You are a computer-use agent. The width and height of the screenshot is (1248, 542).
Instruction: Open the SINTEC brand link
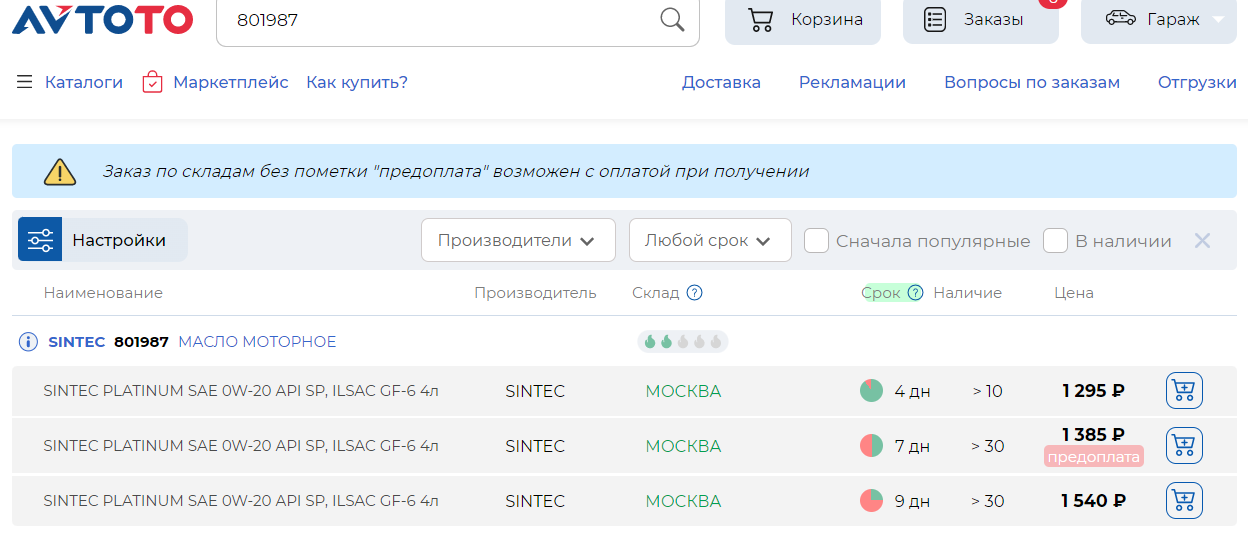pos(77,342)
